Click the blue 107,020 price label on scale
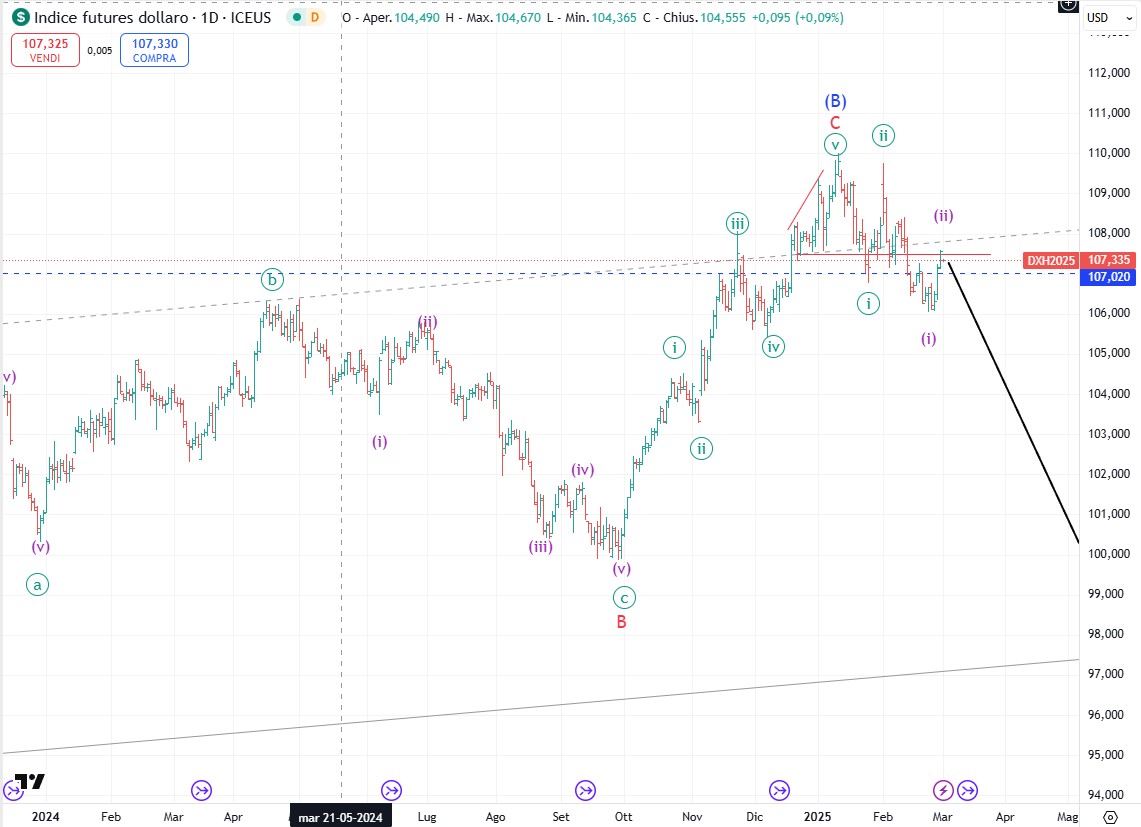The height and width of the screenshot is (827, 1141). (1110, 275)
